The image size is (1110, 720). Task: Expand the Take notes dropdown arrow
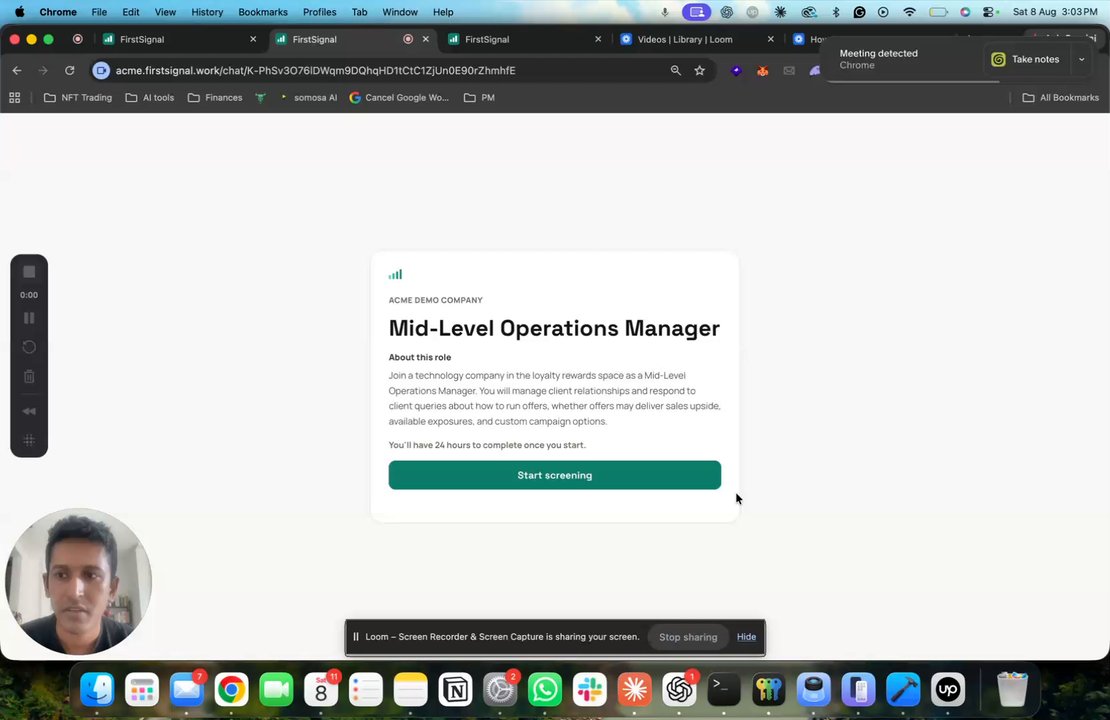tap(1081, 59)
